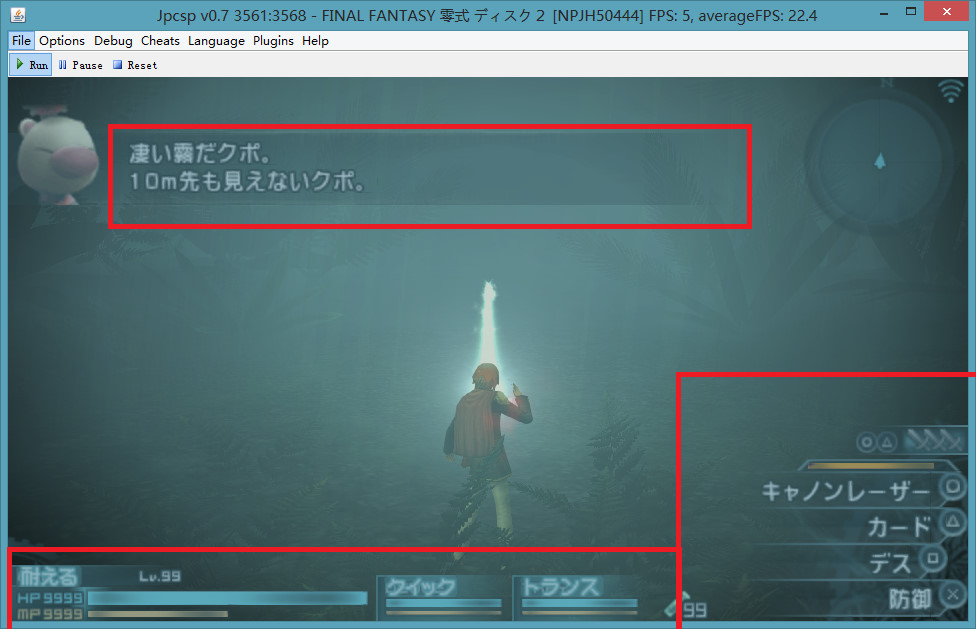Screen dimensions: 976x629
Task: Close the Jpcsp window
Action: [x=946, y=12]
